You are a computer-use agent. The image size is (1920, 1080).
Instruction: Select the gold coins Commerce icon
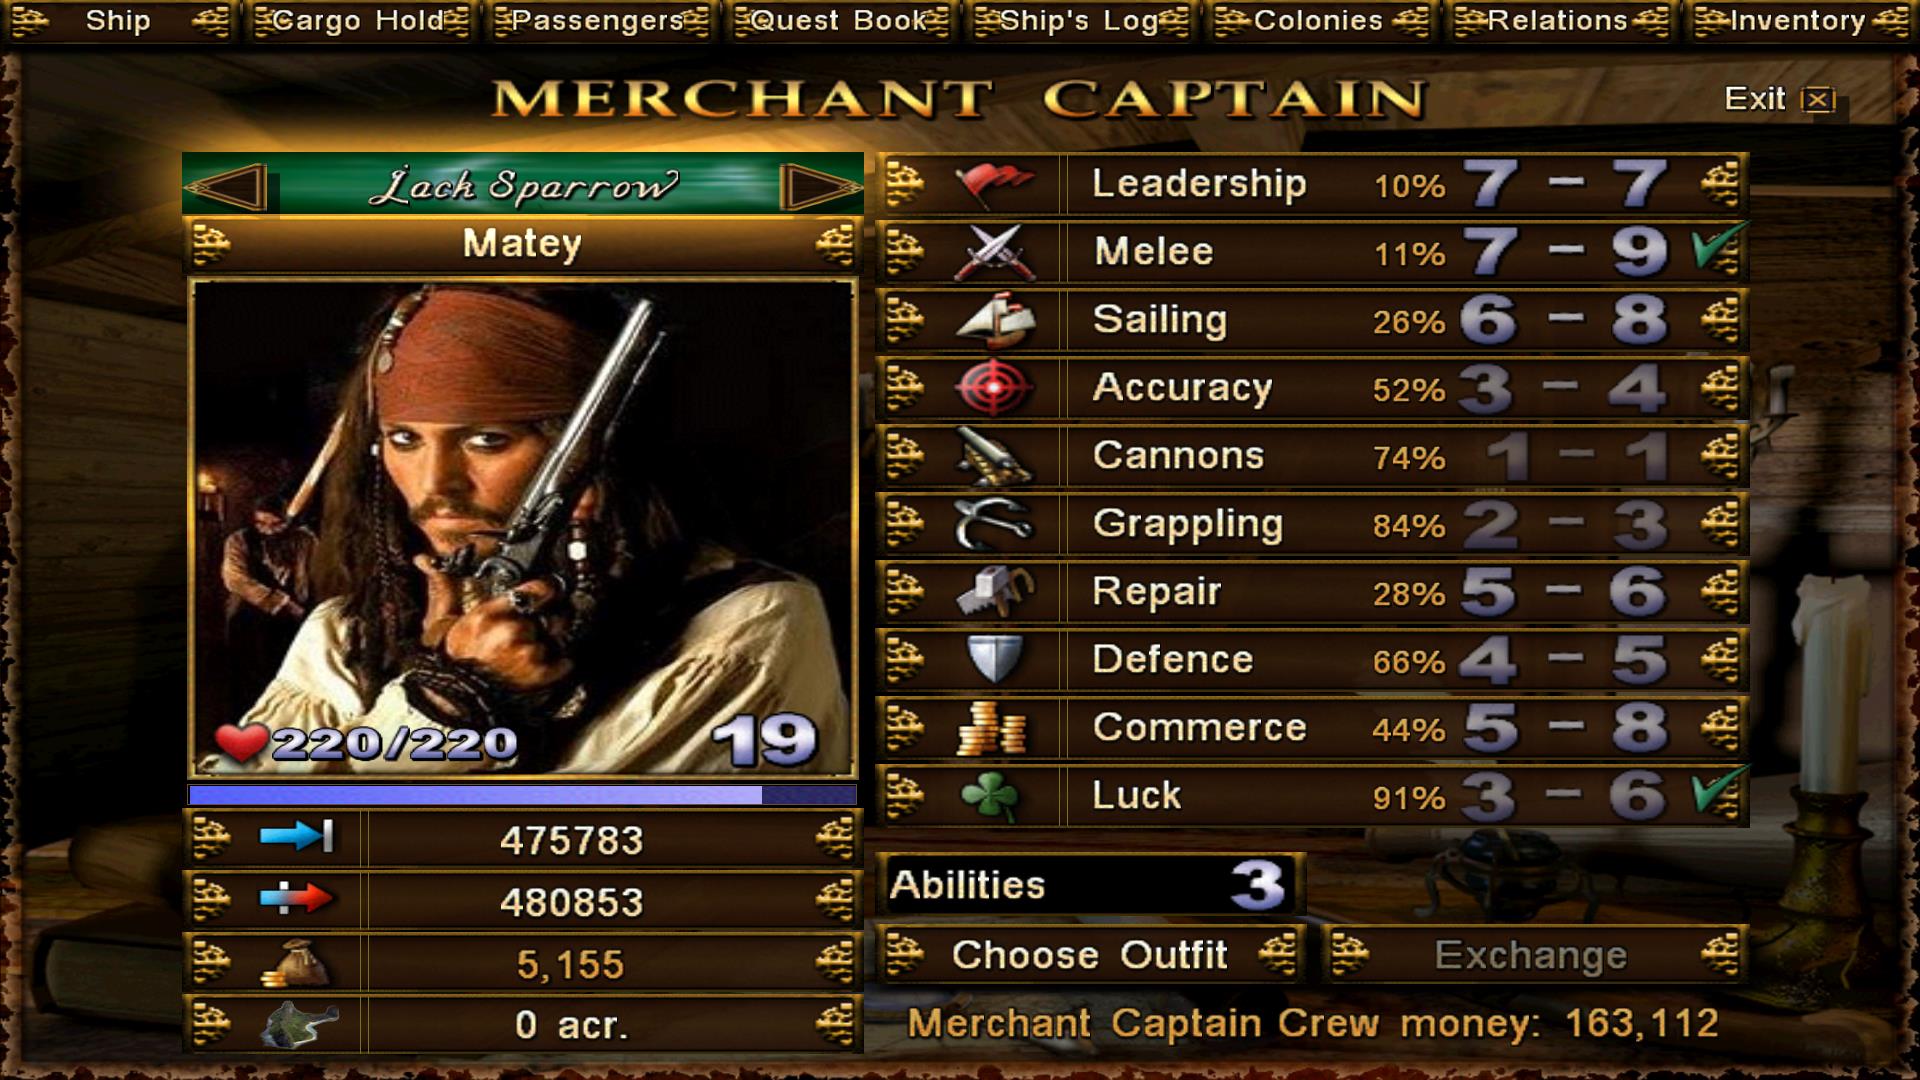(994, 728)
